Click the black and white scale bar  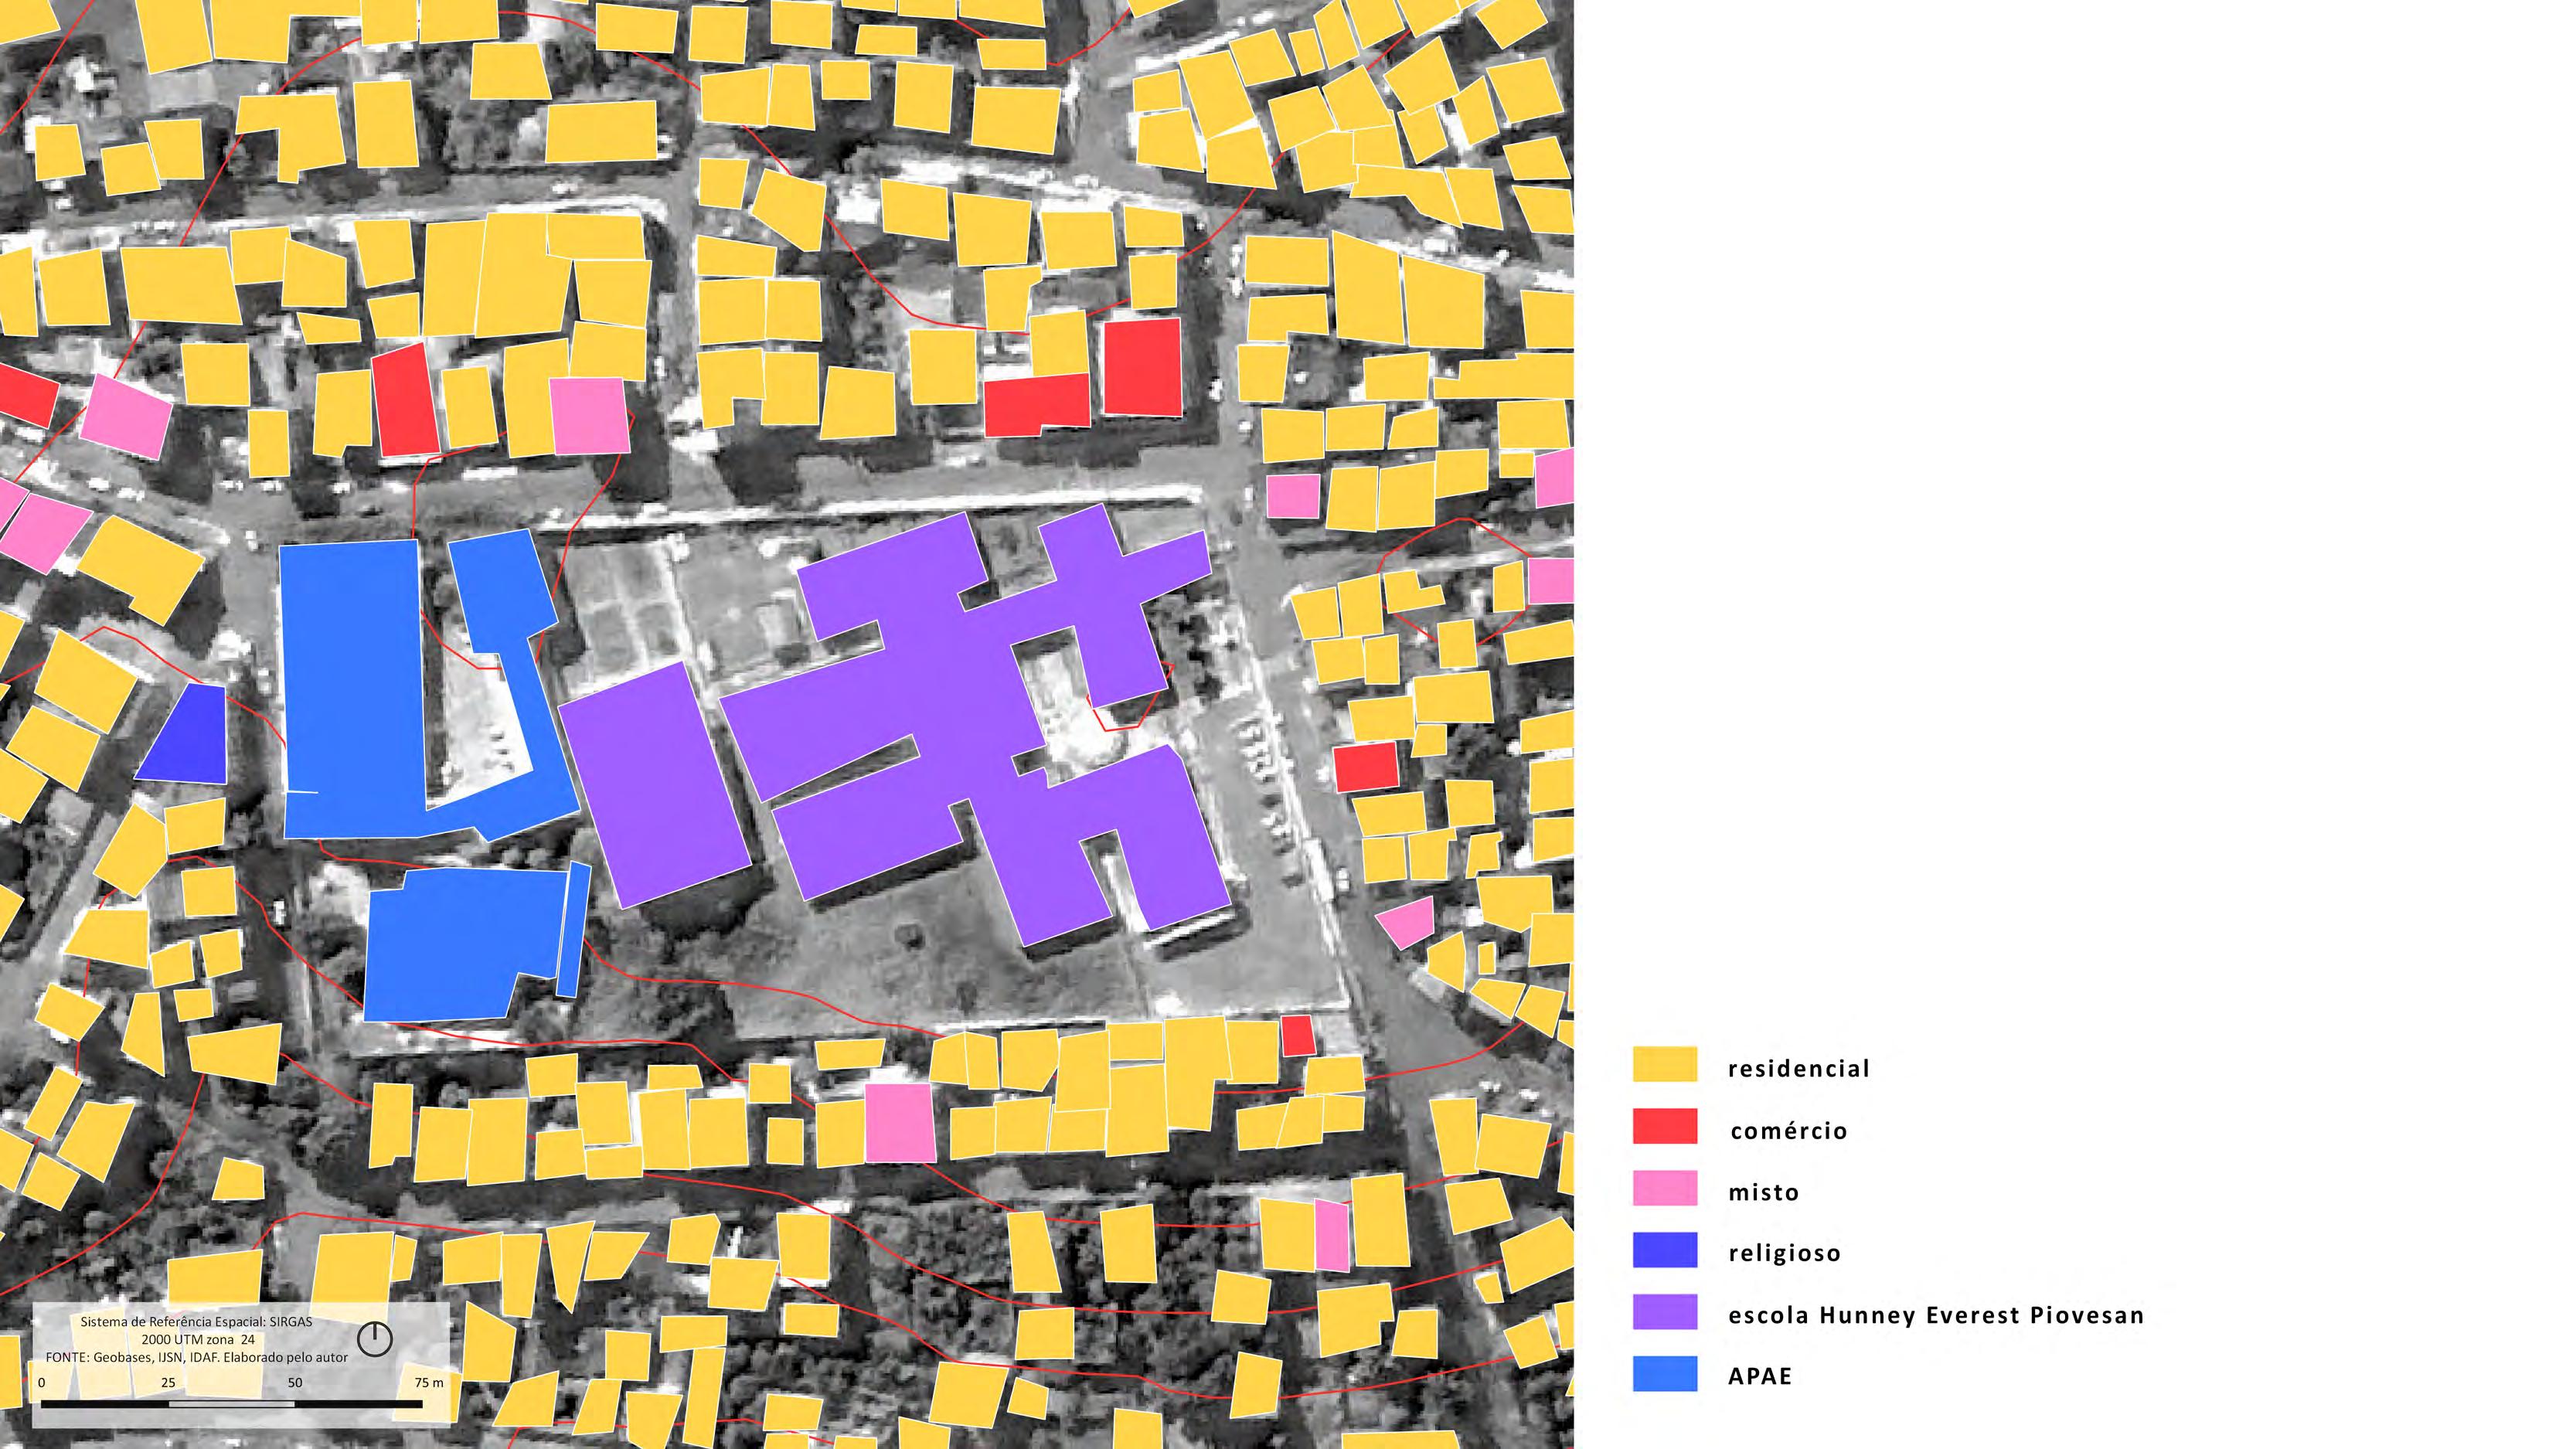[231, 1404]
